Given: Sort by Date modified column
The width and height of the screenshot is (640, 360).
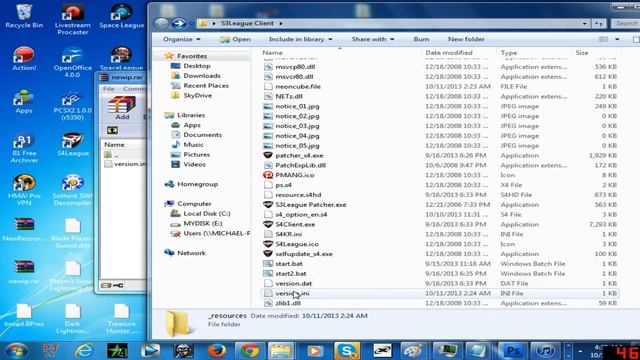Looking at the screenshot, I should 449,53.
